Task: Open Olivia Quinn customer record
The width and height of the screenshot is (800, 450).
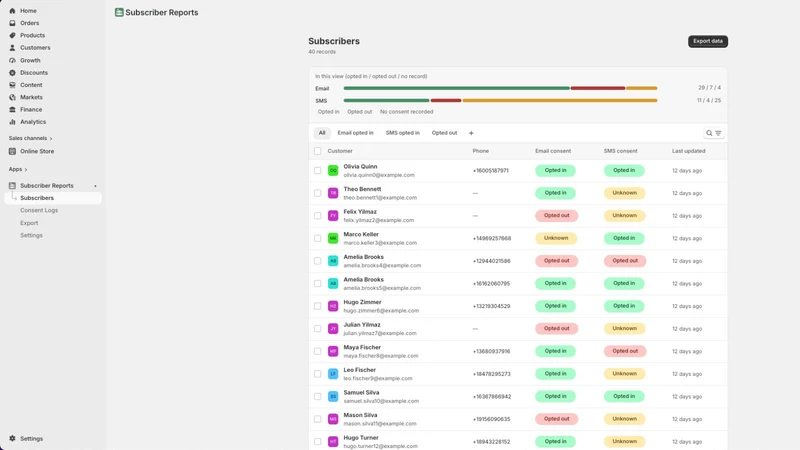Action: point(360,166)
